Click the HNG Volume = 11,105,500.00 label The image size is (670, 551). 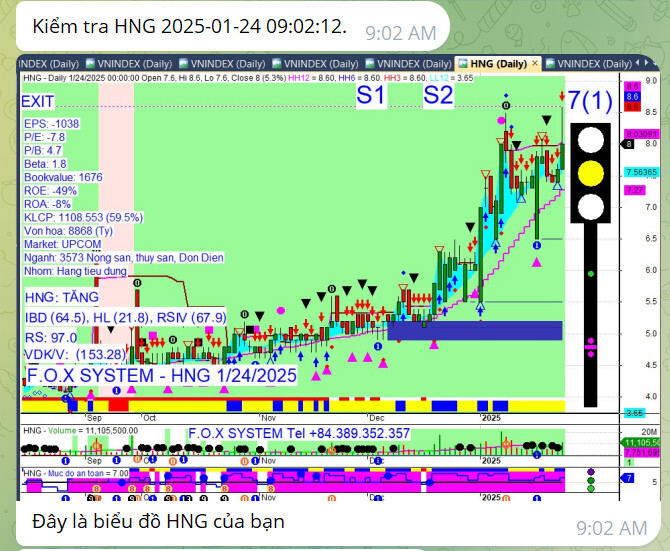coord(80,431)
